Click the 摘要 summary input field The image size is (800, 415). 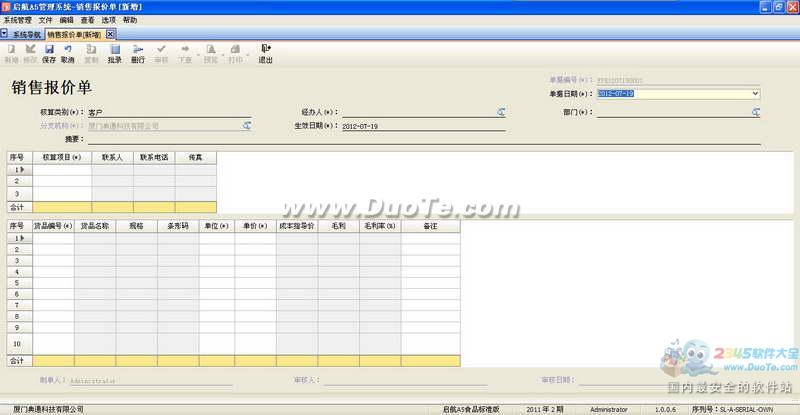[424, 139]
